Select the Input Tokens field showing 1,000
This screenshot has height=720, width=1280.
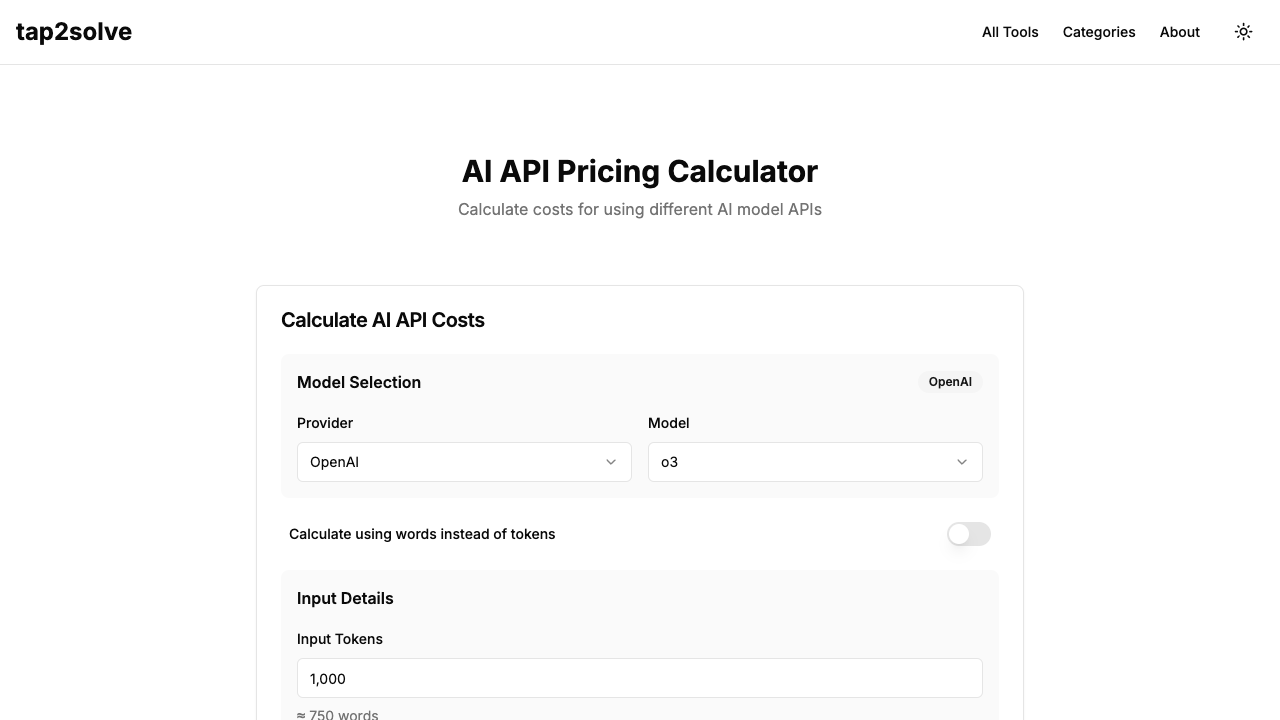coord(639,678)
